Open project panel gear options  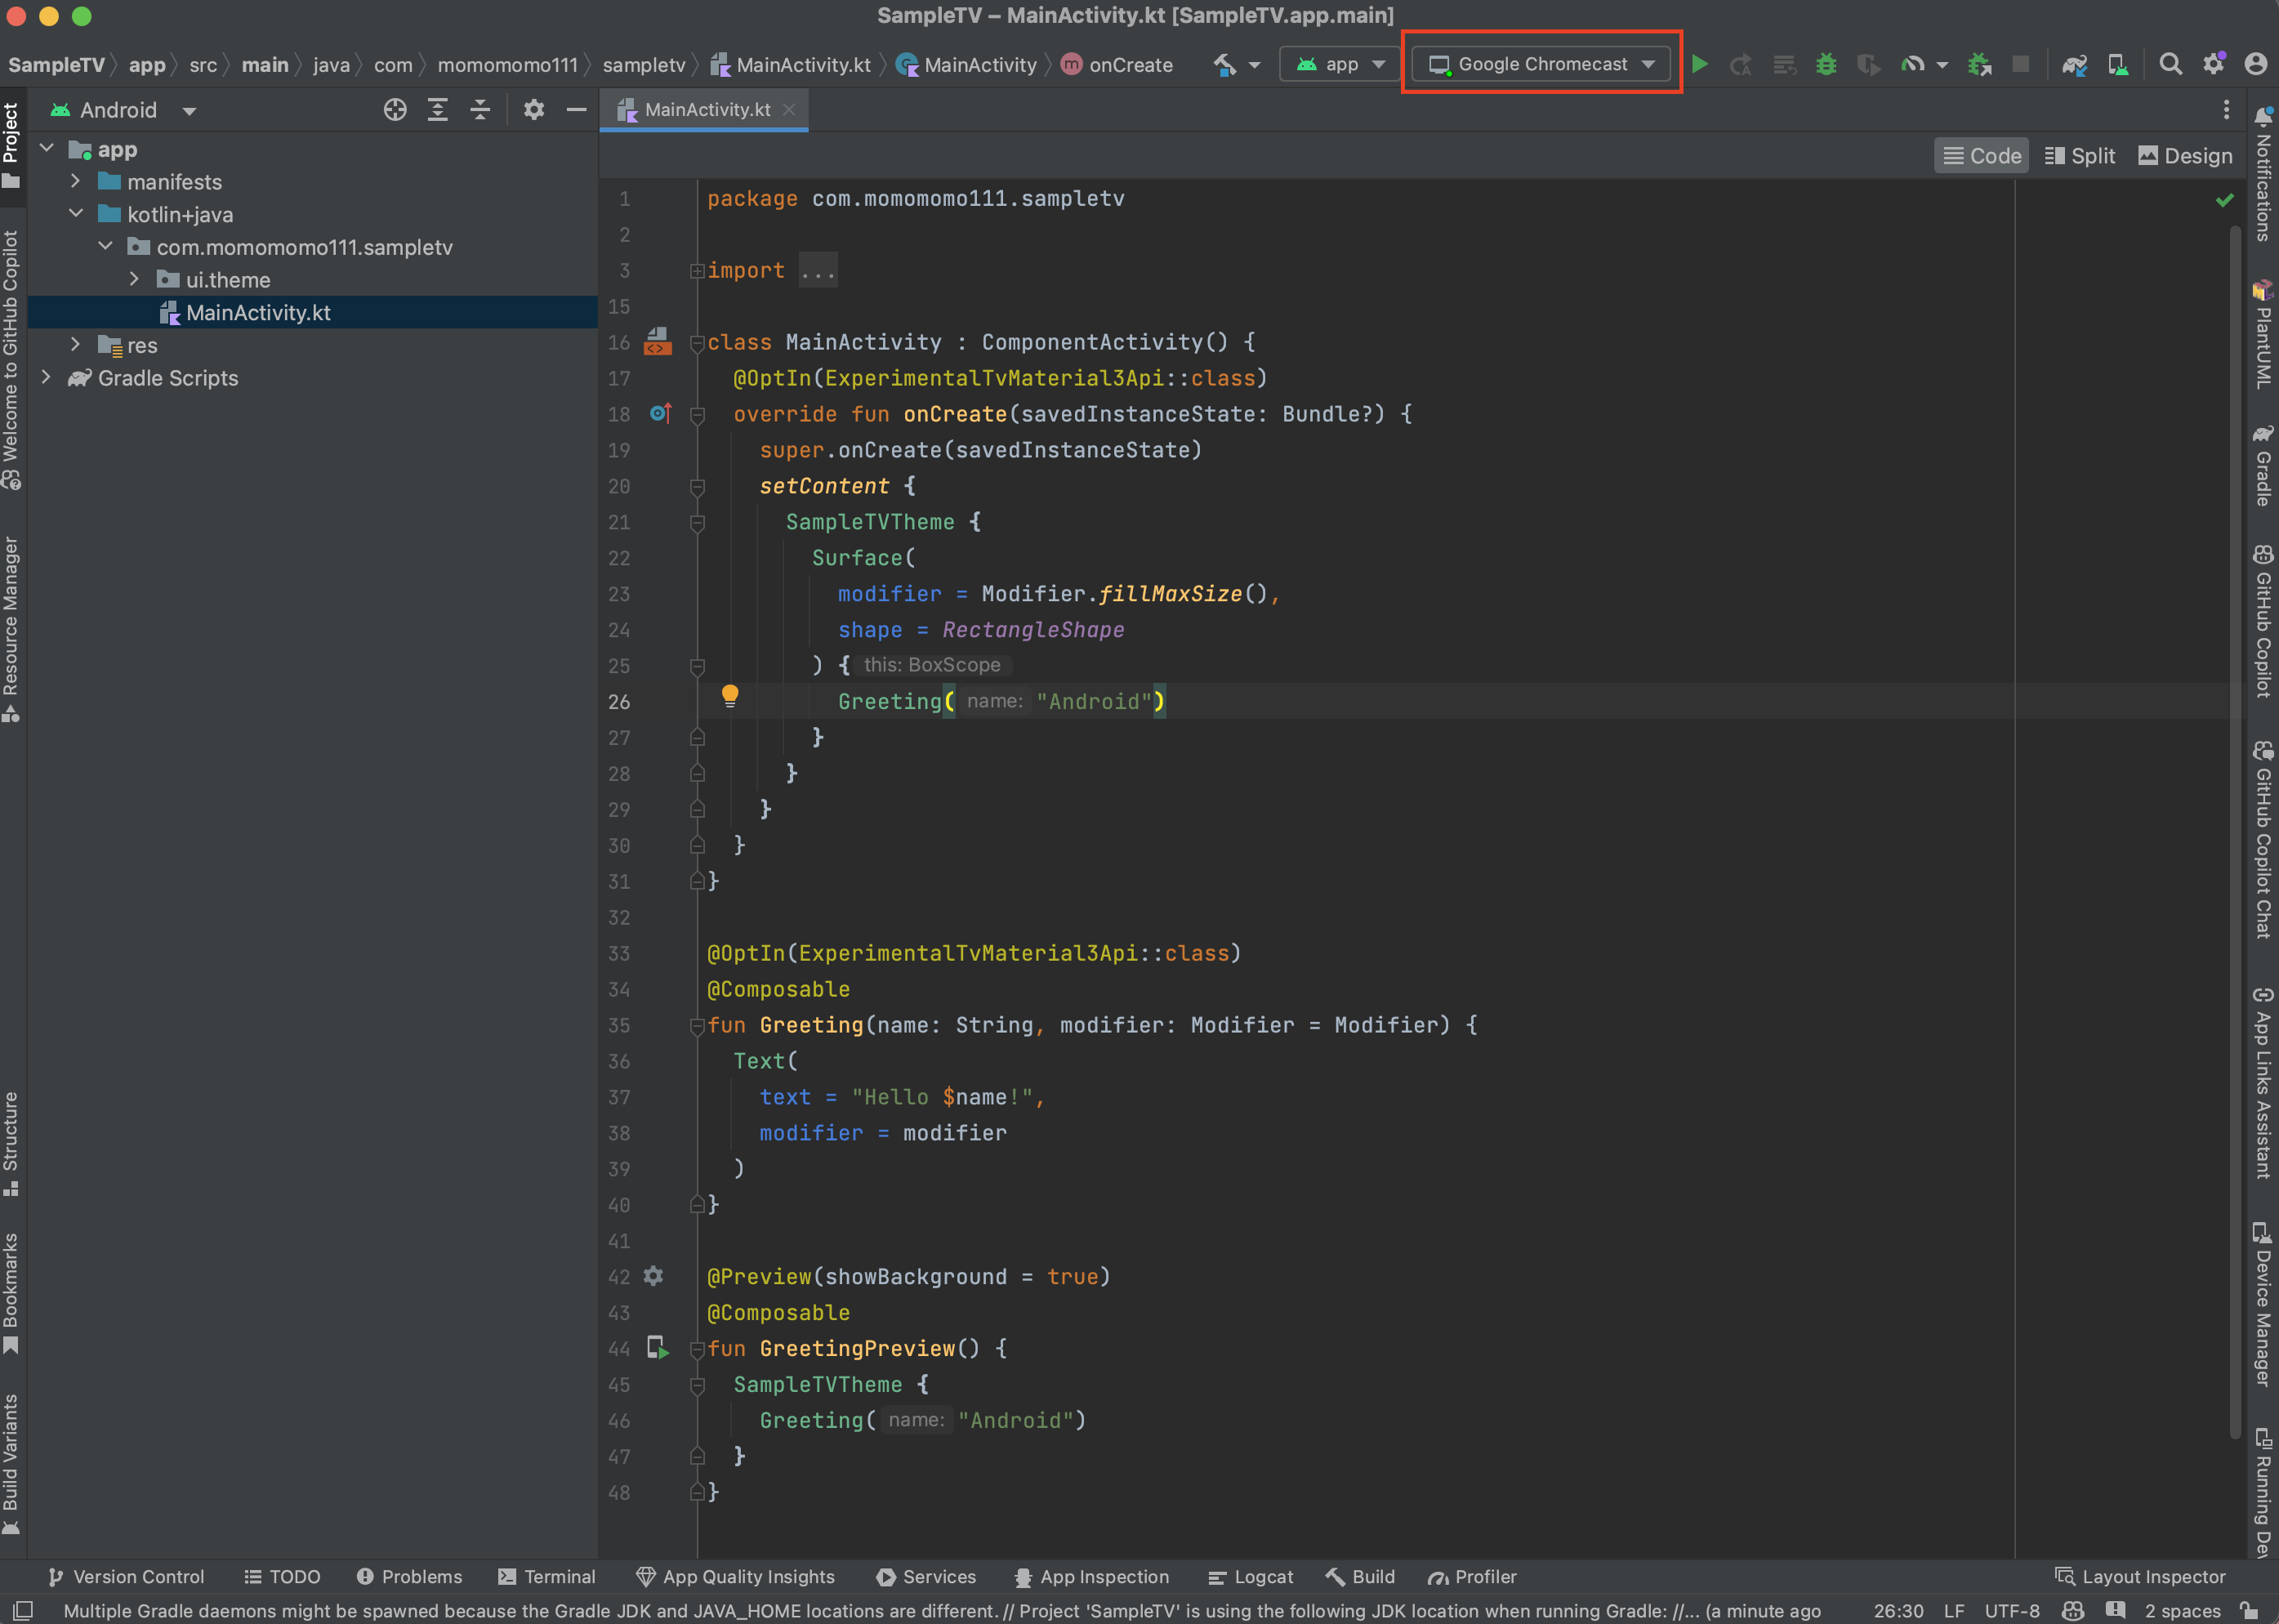coord(534,110)
